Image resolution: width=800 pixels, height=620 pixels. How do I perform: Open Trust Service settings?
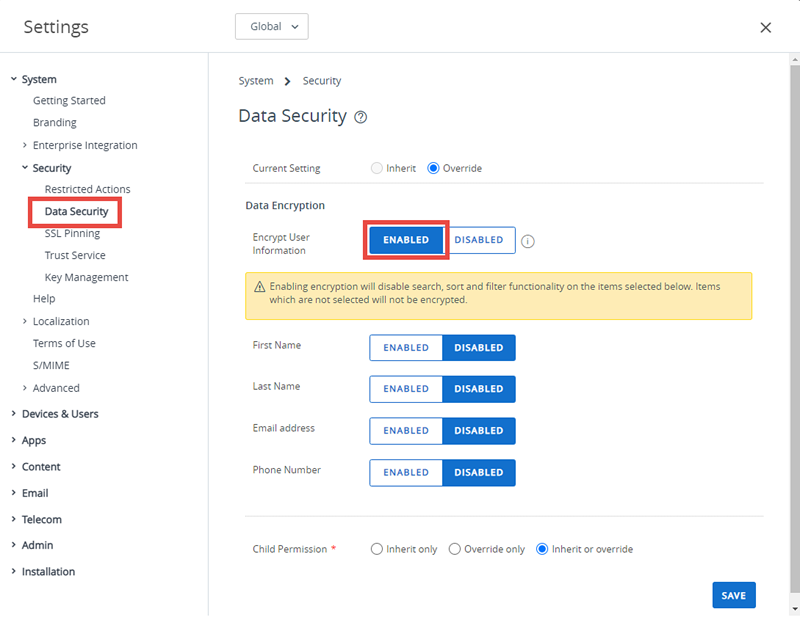[75, 255]
